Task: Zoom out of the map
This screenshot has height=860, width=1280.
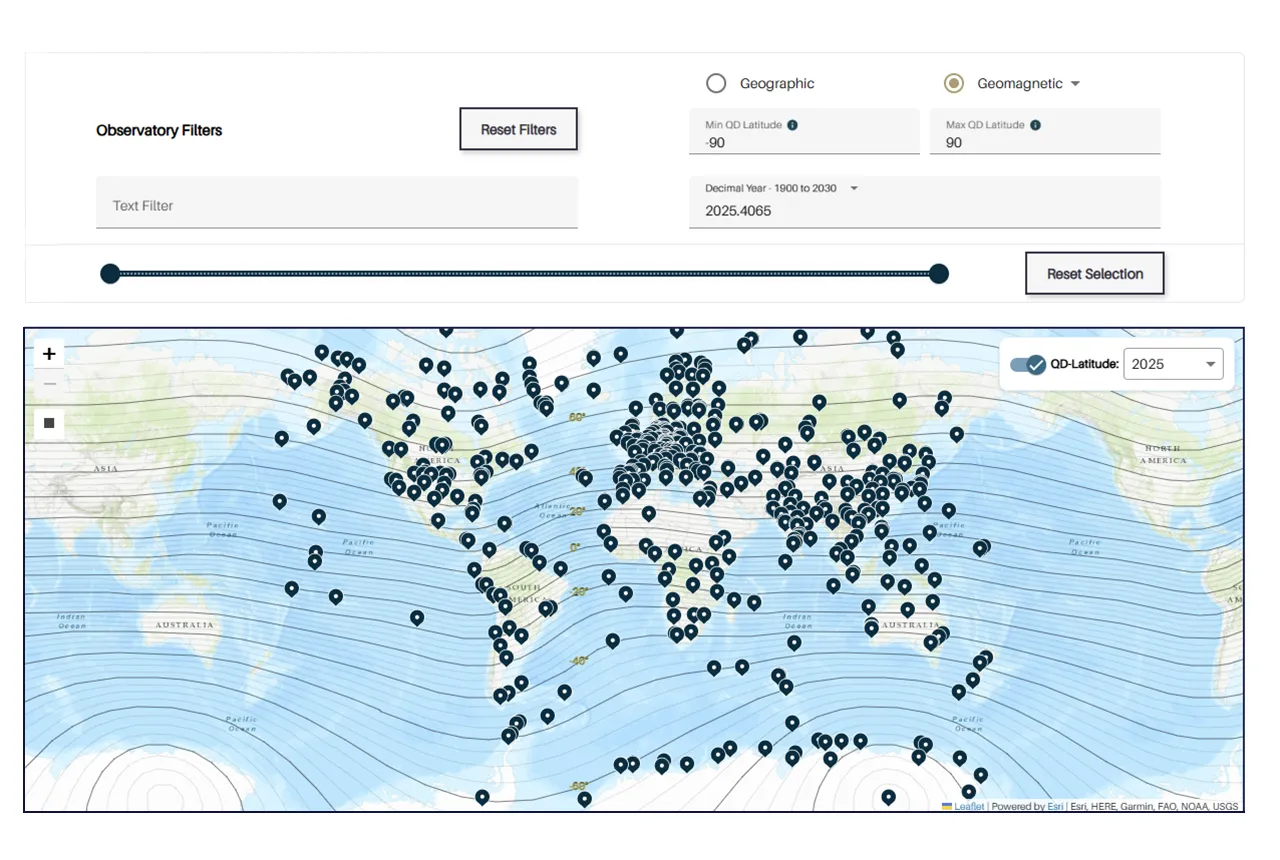Action: (49, 384)
